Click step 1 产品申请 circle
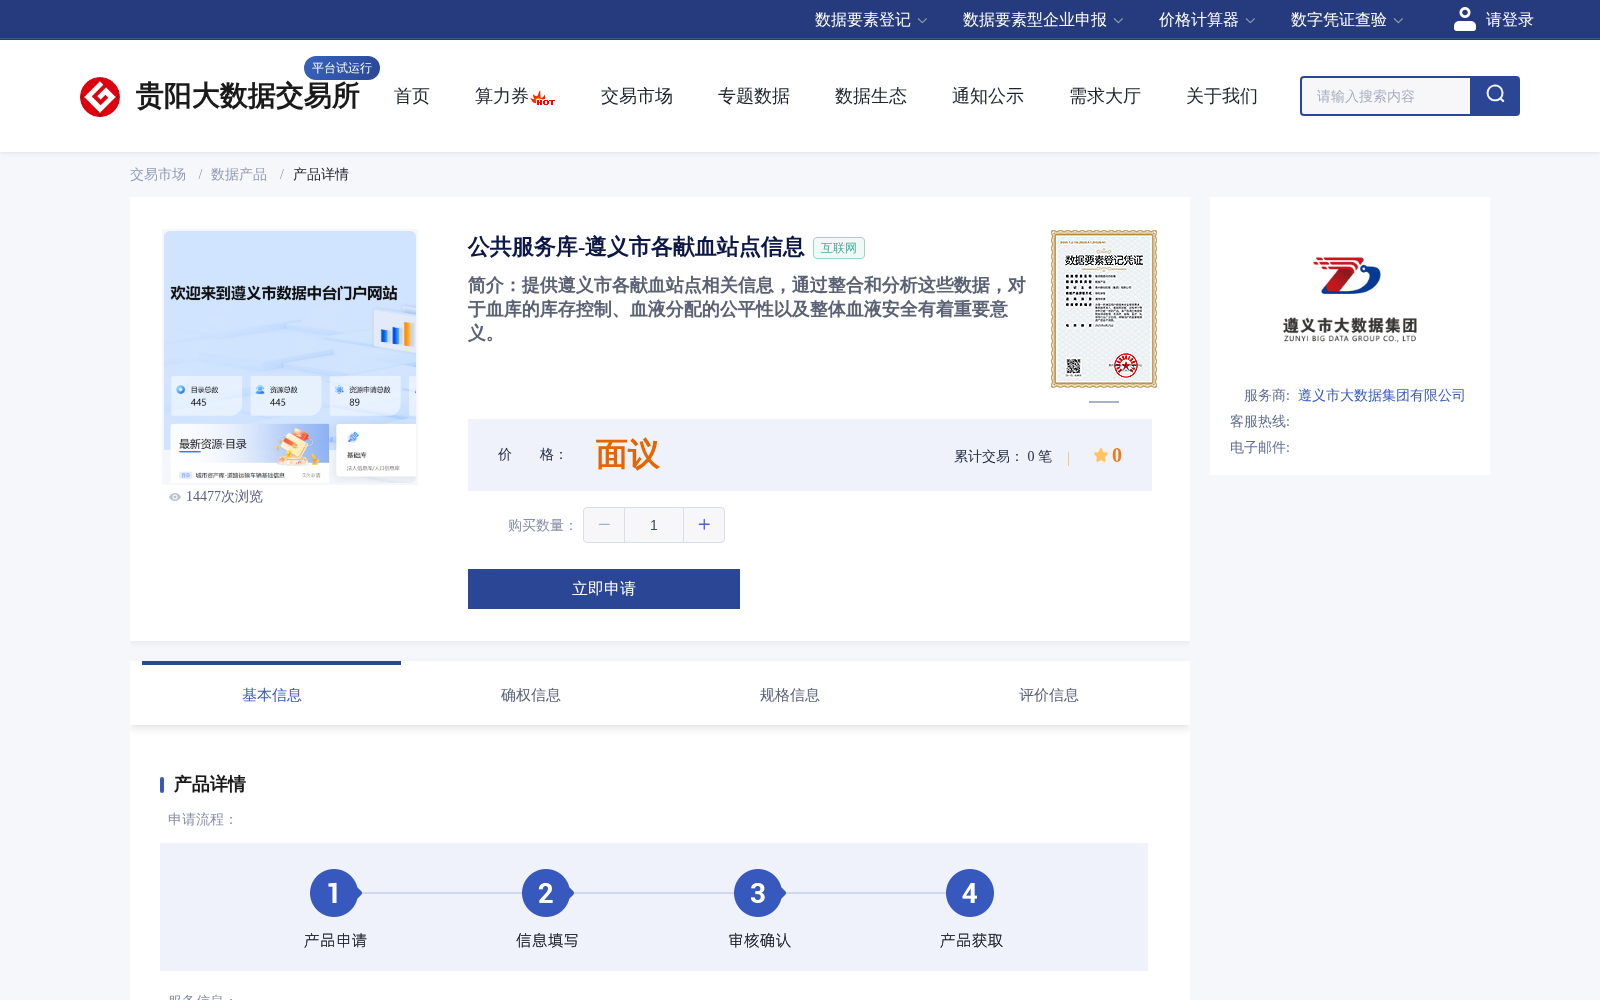This screenshot has height=1000, width=1600. tap(334, 893)
